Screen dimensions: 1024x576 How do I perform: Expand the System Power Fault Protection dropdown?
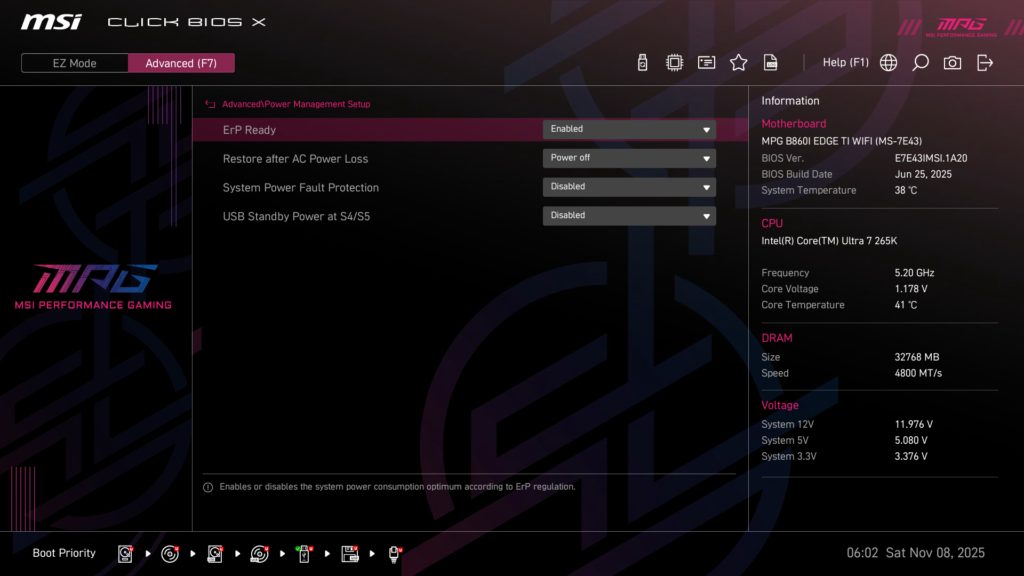point(628,187)
